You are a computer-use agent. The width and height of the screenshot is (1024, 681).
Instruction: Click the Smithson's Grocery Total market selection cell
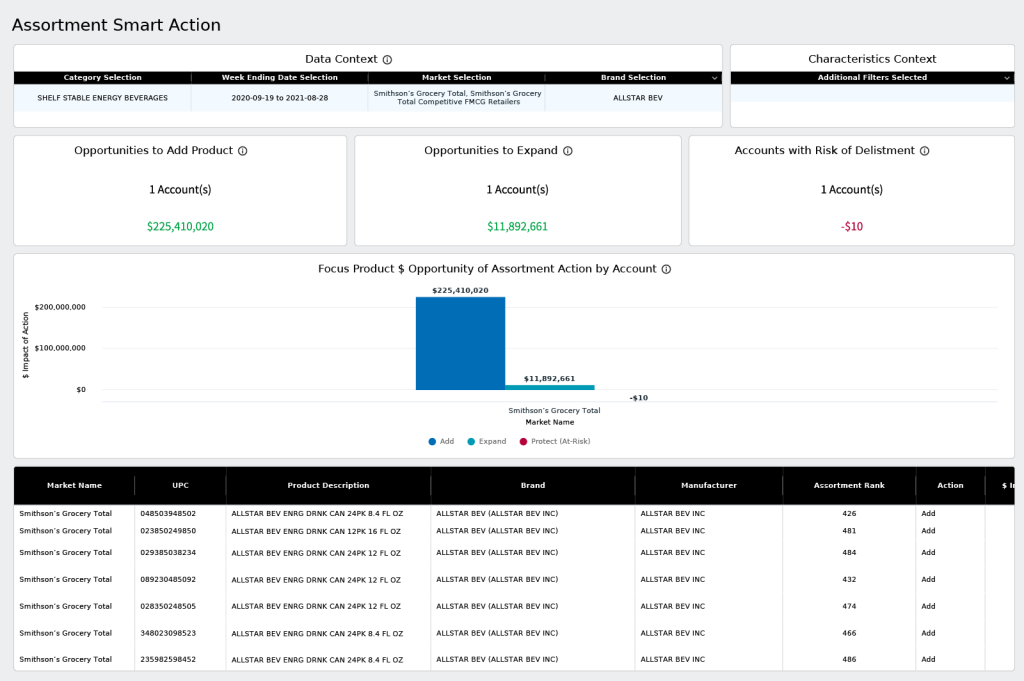pyautogui.click(x=457, y=98)
